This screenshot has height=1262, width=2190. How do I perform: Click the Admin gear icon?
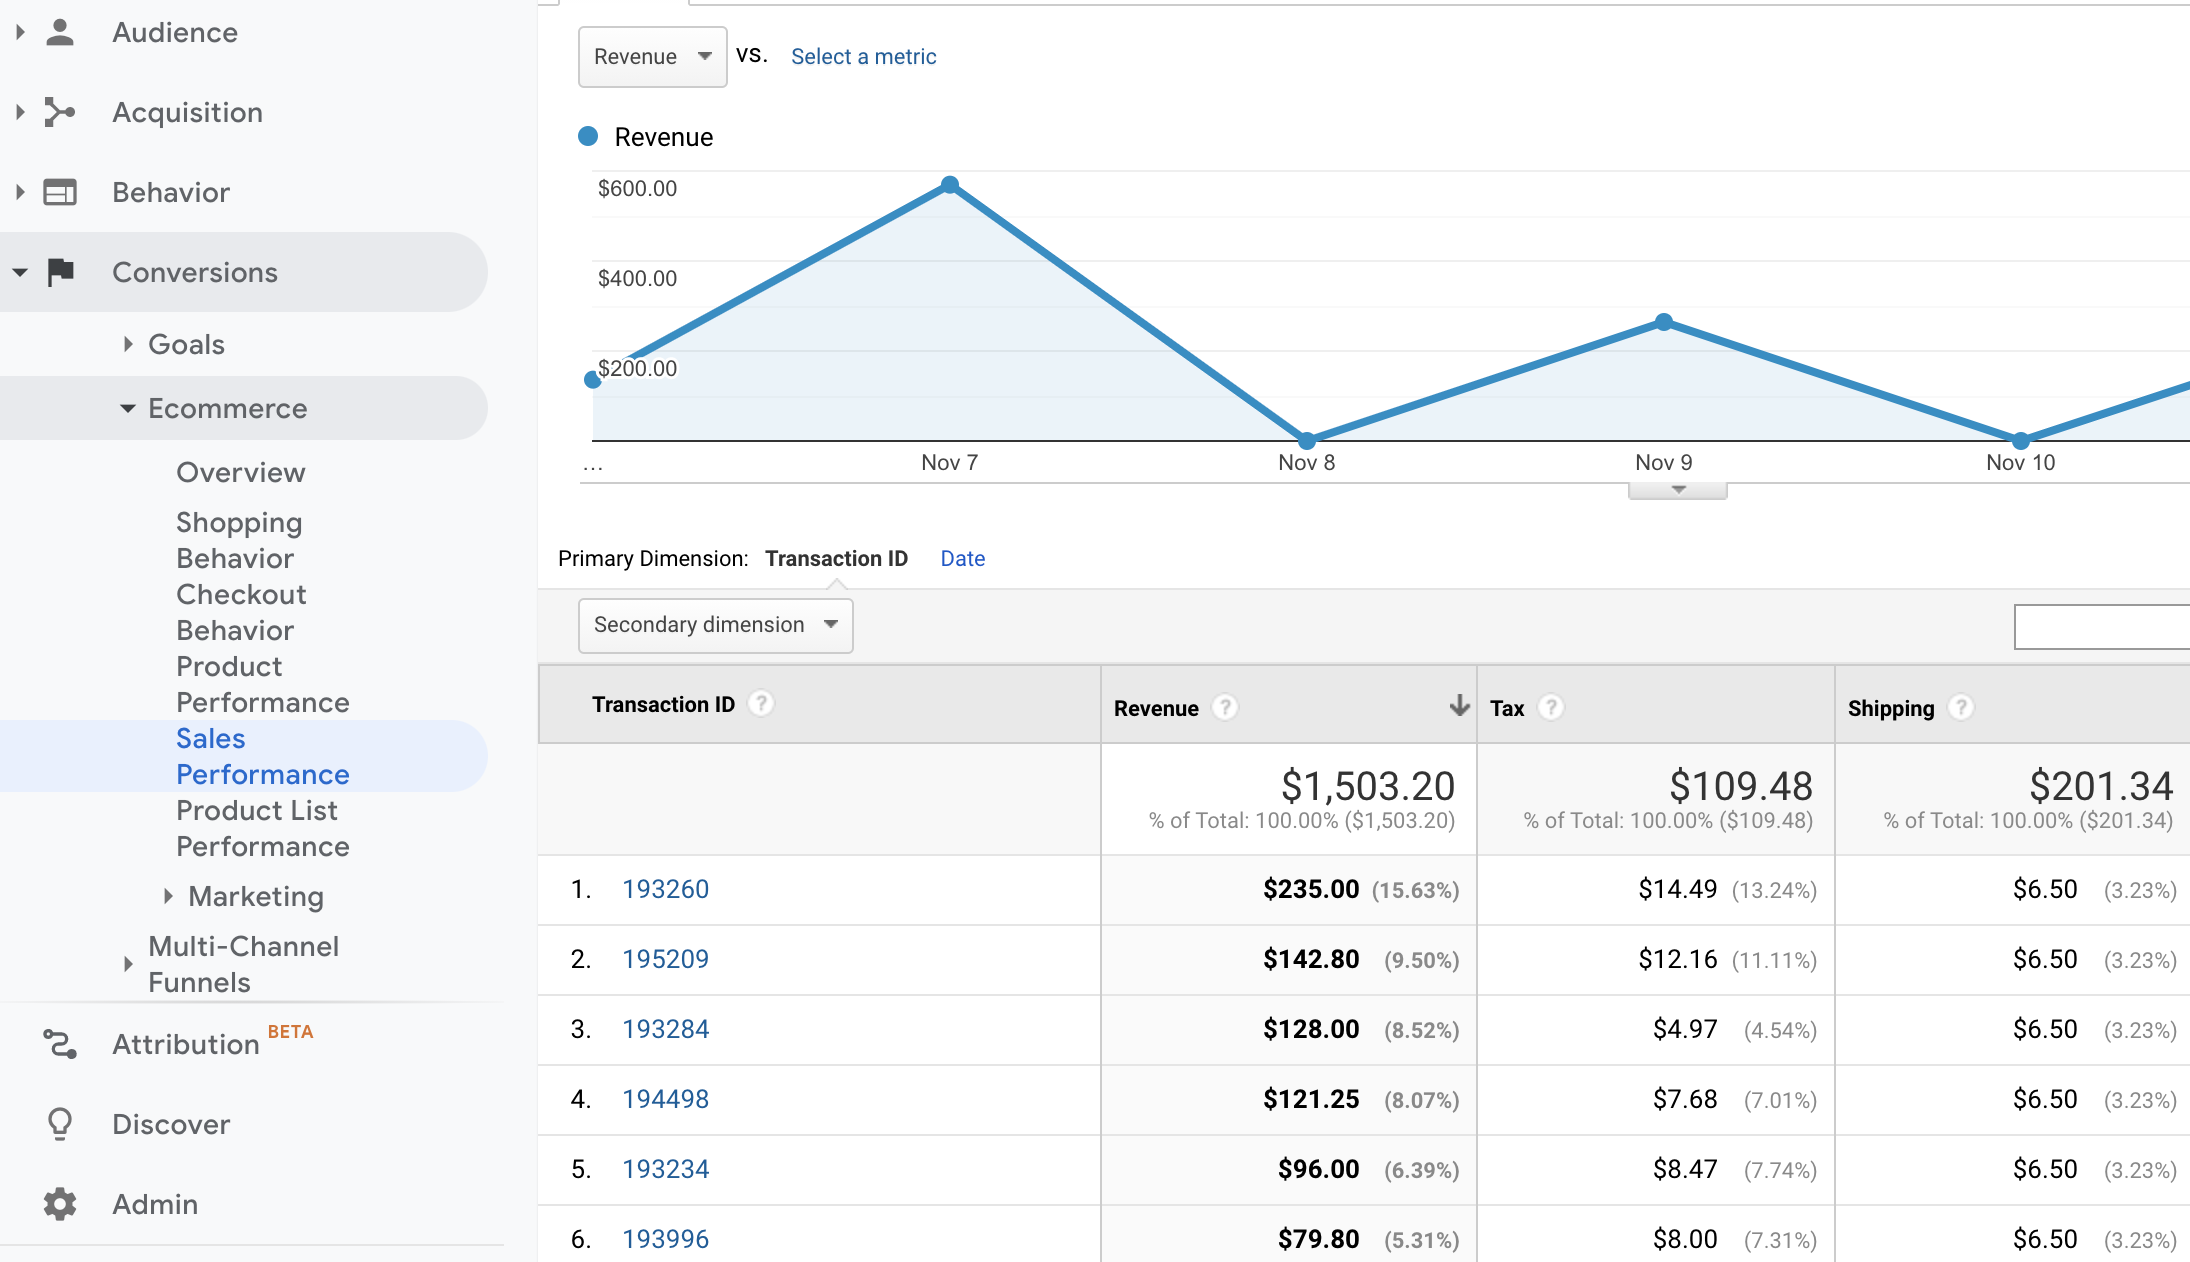click(x=60, y=1204)
